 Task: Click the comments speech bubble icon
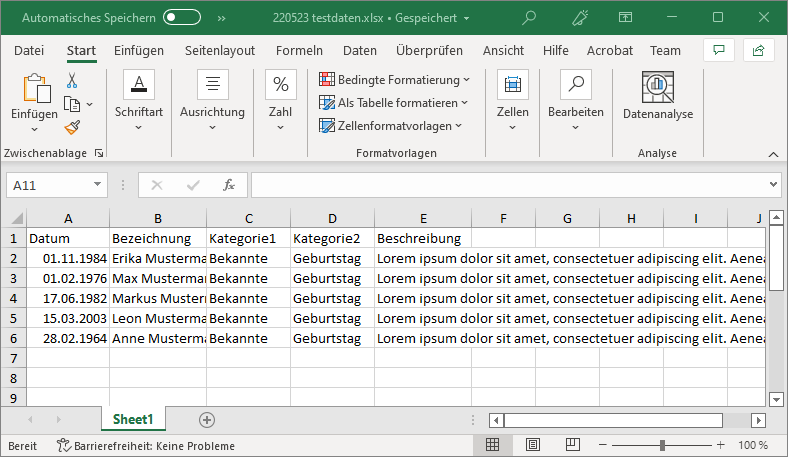coord(718,50)
